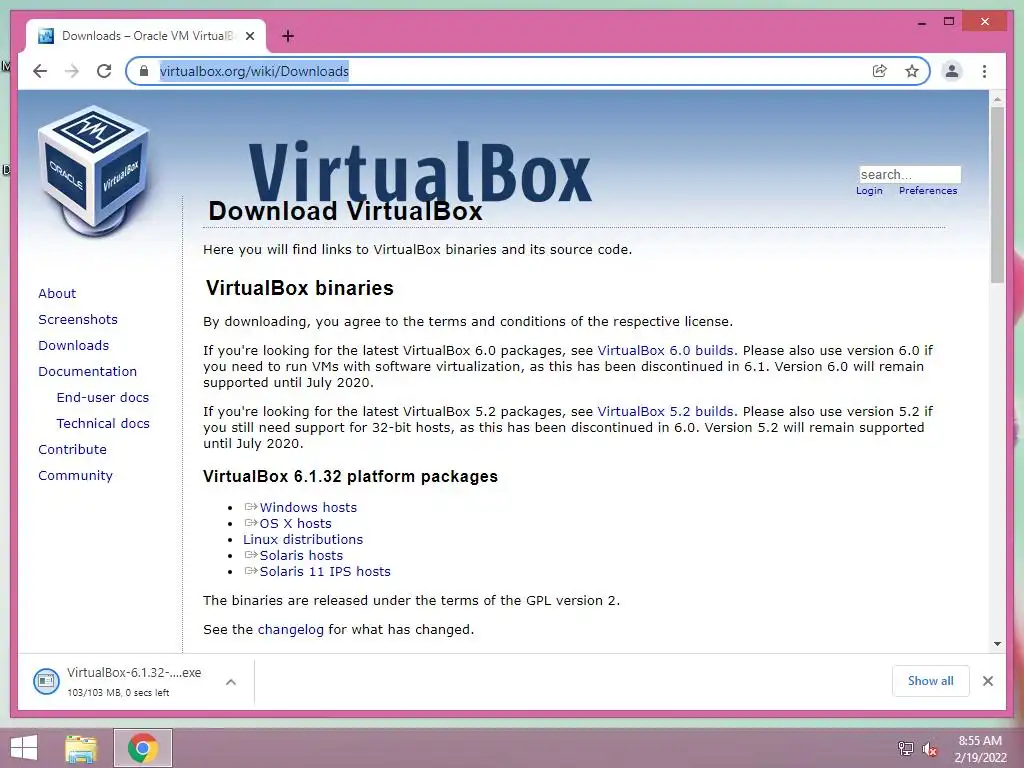The height and width of the screenshot is (768, 1024).
Task: Select the Downloads – Oracle VM VirtualBox tab
Action: 146,36
